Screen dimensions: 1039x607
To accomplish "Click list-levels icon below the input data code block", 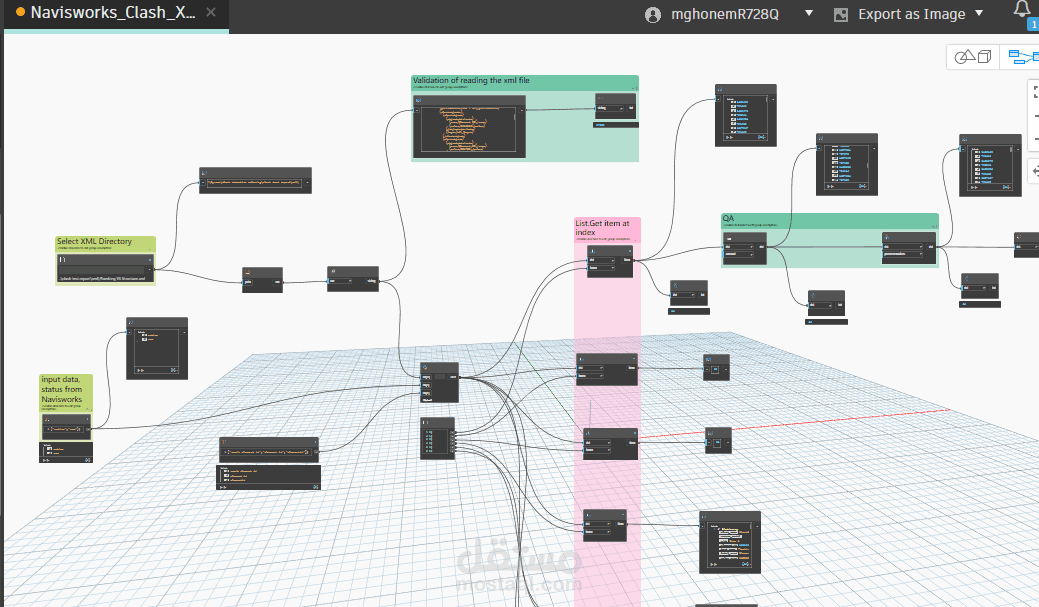I will point(46,459).
